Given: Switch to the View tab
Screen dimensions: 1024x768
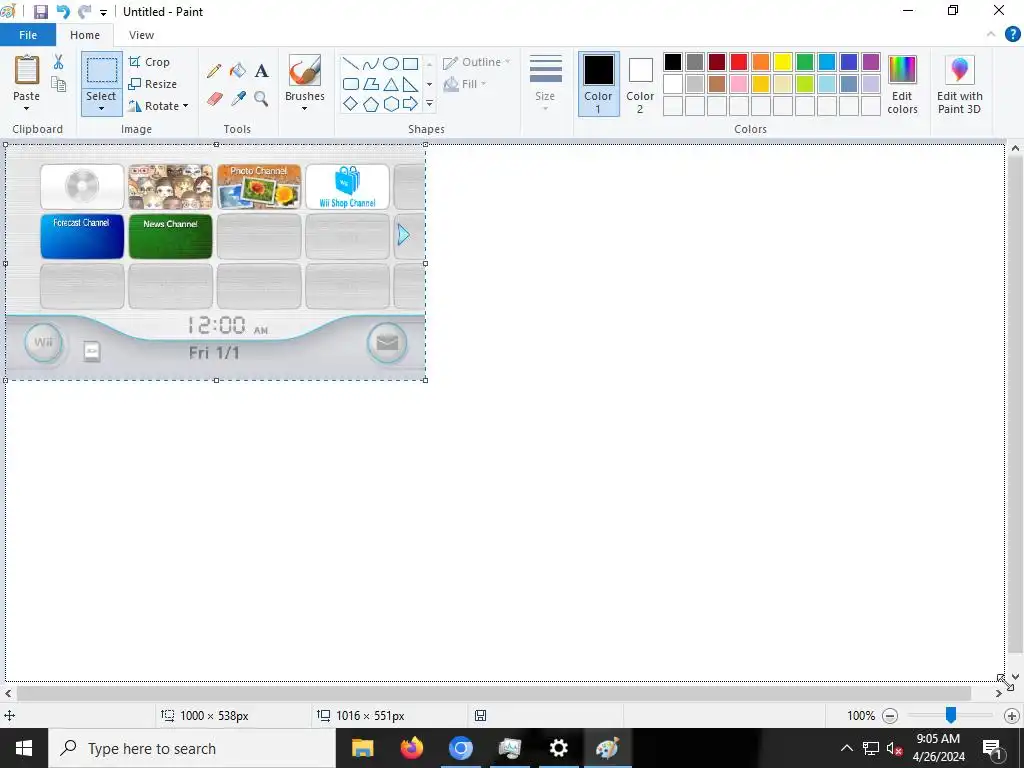Looking at the screenshot, I should coord(141,35).
